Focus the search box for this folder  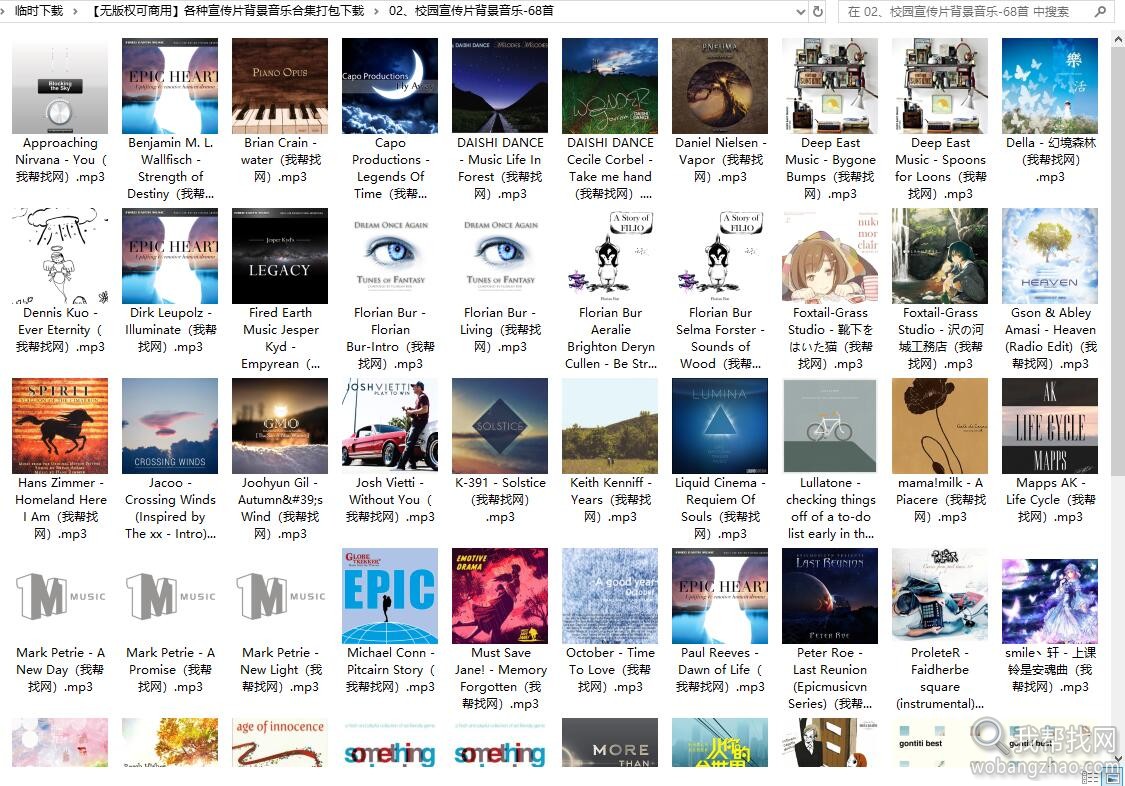pyautogui.click(x=976, y=11)
